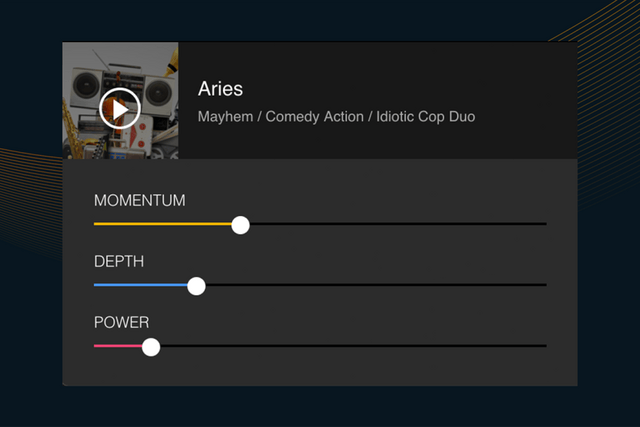640x427 pixels.
Task: Click the MOMENTUM slider label
Action: (x=139, y=201)
